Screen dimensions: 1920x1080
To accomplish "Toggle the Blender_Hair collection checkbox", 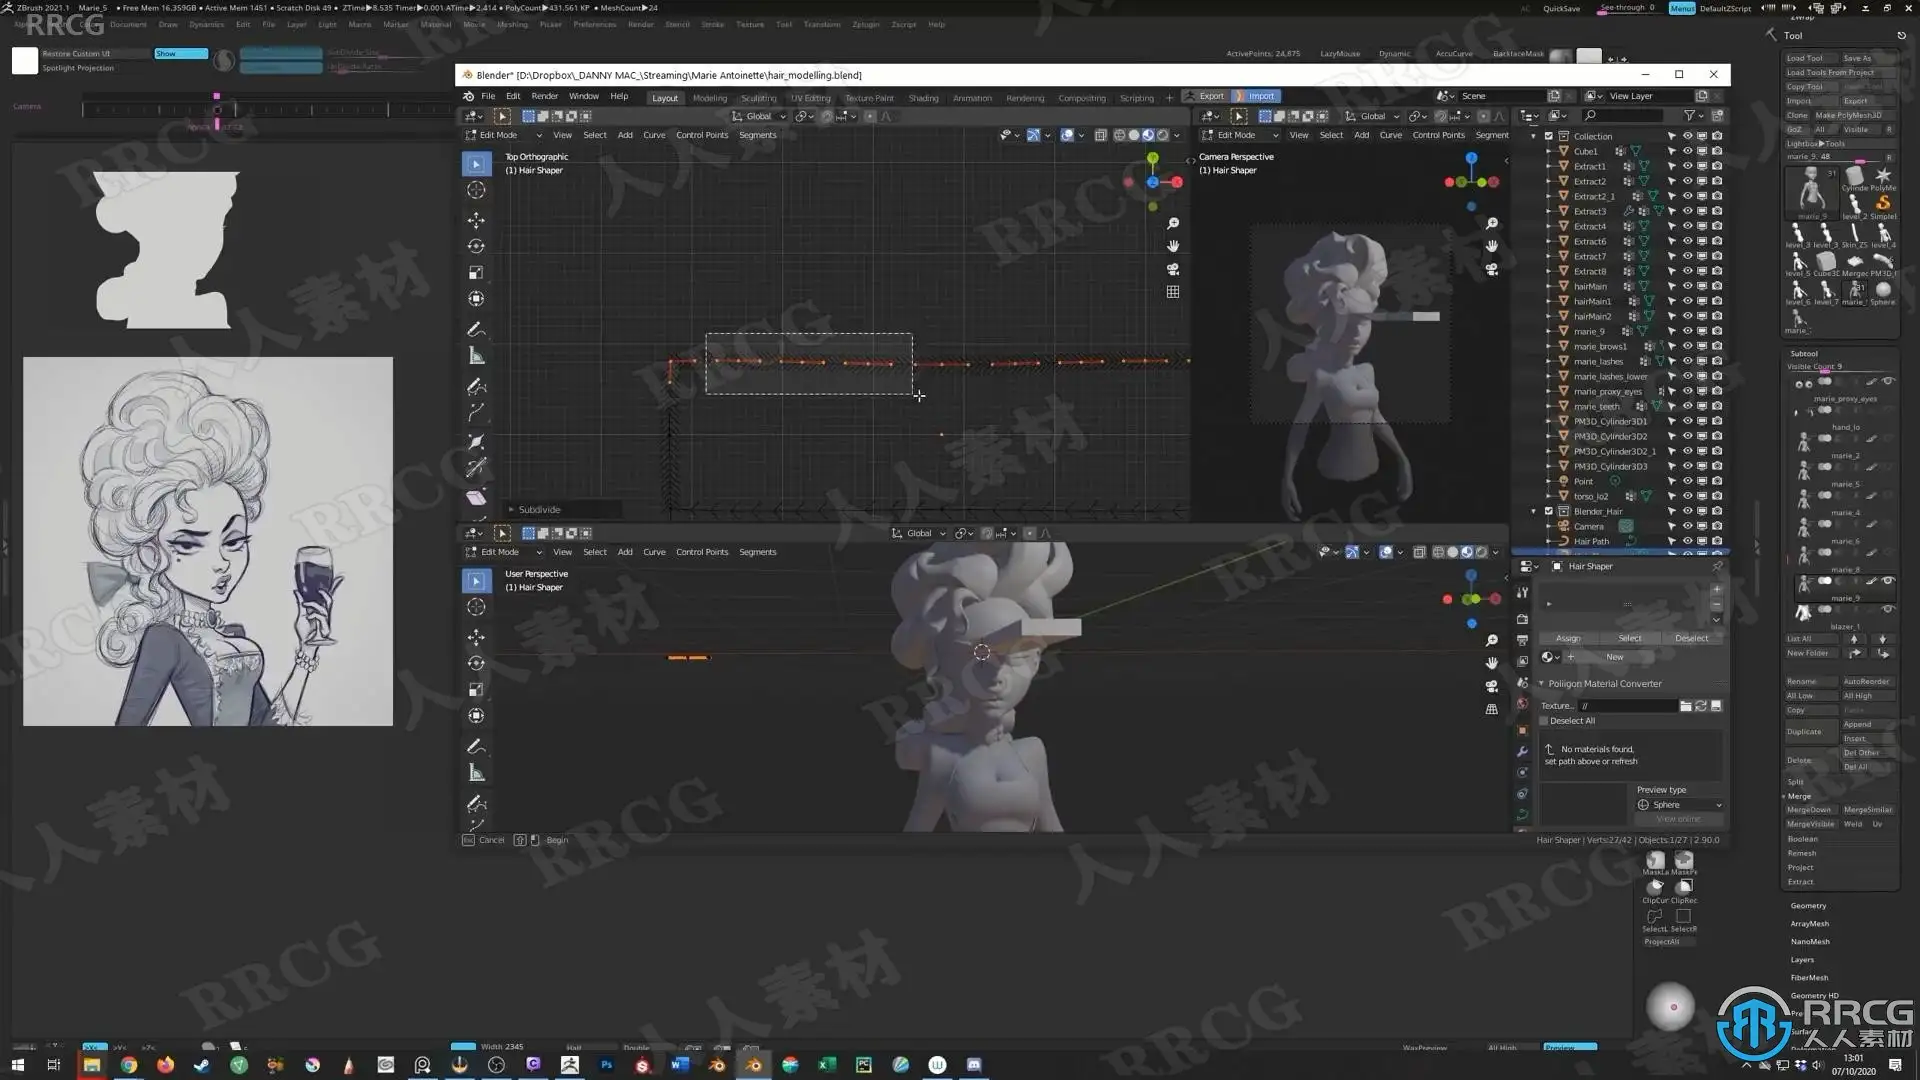I will point(1549,511).
